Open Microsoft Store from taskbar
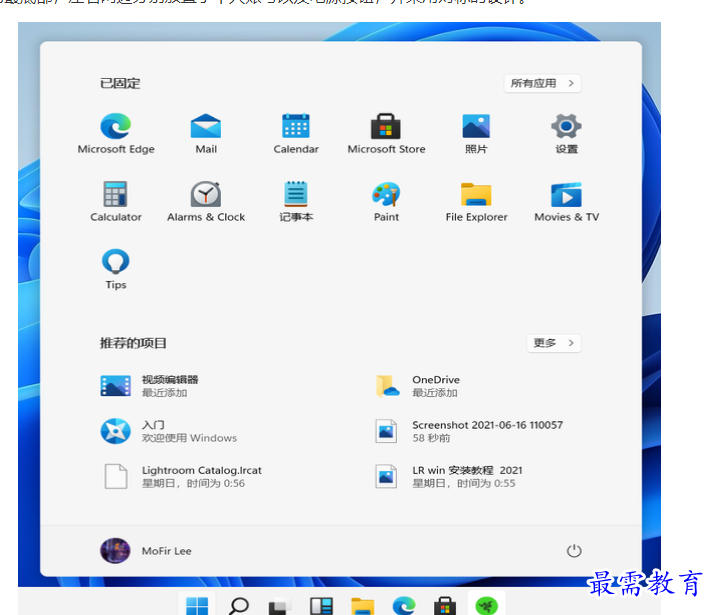 click(445, 606)
